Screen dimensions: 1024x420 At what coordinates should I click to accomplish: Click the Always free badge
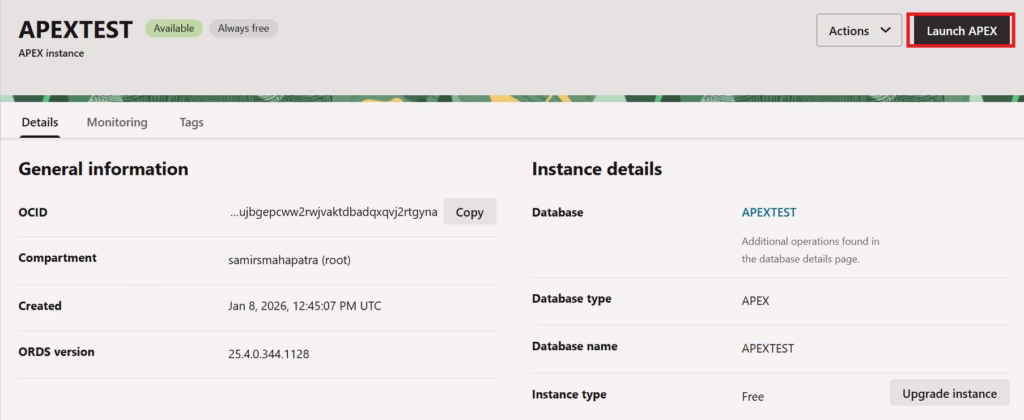tap(243, 29)
